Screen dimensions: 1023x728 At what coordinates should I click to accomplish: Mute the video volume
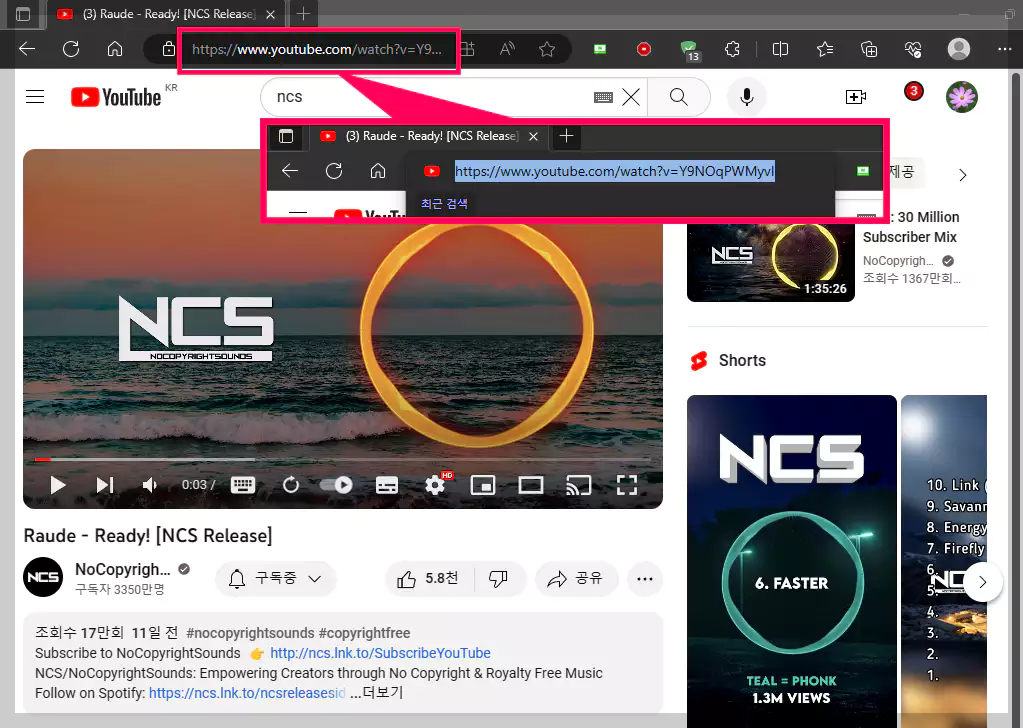(150, 485)
